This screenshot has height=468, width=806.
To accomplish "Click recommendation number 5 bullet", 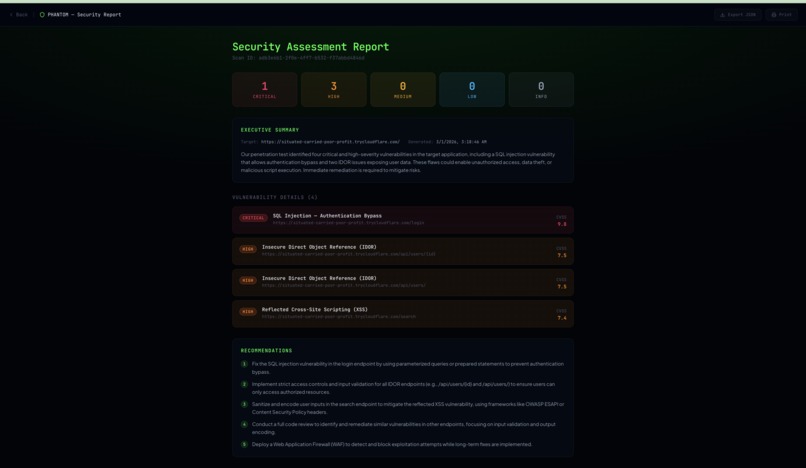I will coord(244,444).
